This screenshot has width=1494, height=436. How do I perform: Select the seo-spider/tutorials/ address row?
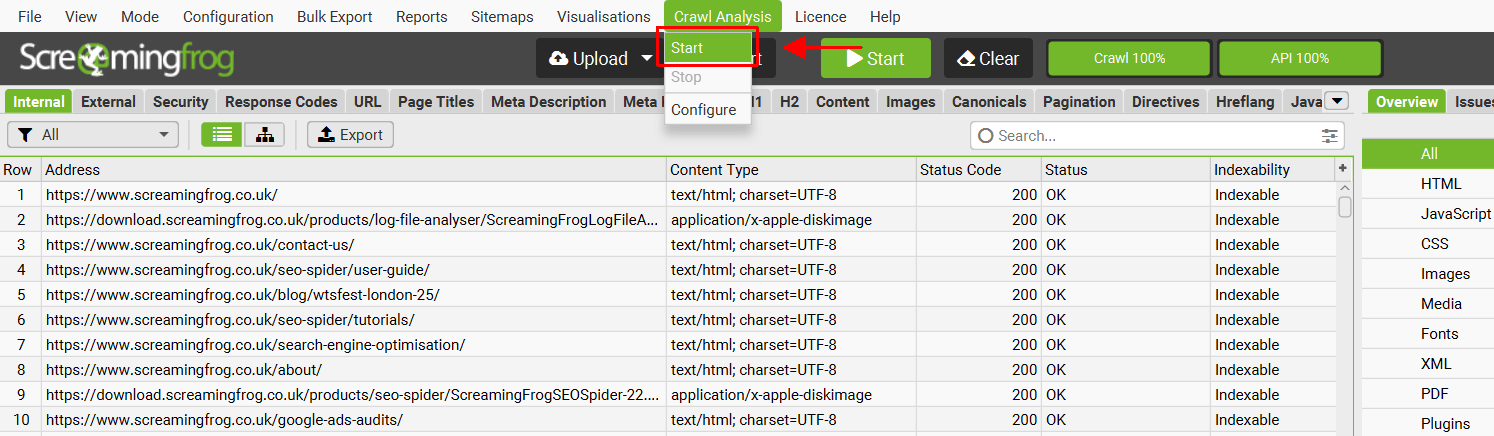pyautogui.click(x=668, y=320)
